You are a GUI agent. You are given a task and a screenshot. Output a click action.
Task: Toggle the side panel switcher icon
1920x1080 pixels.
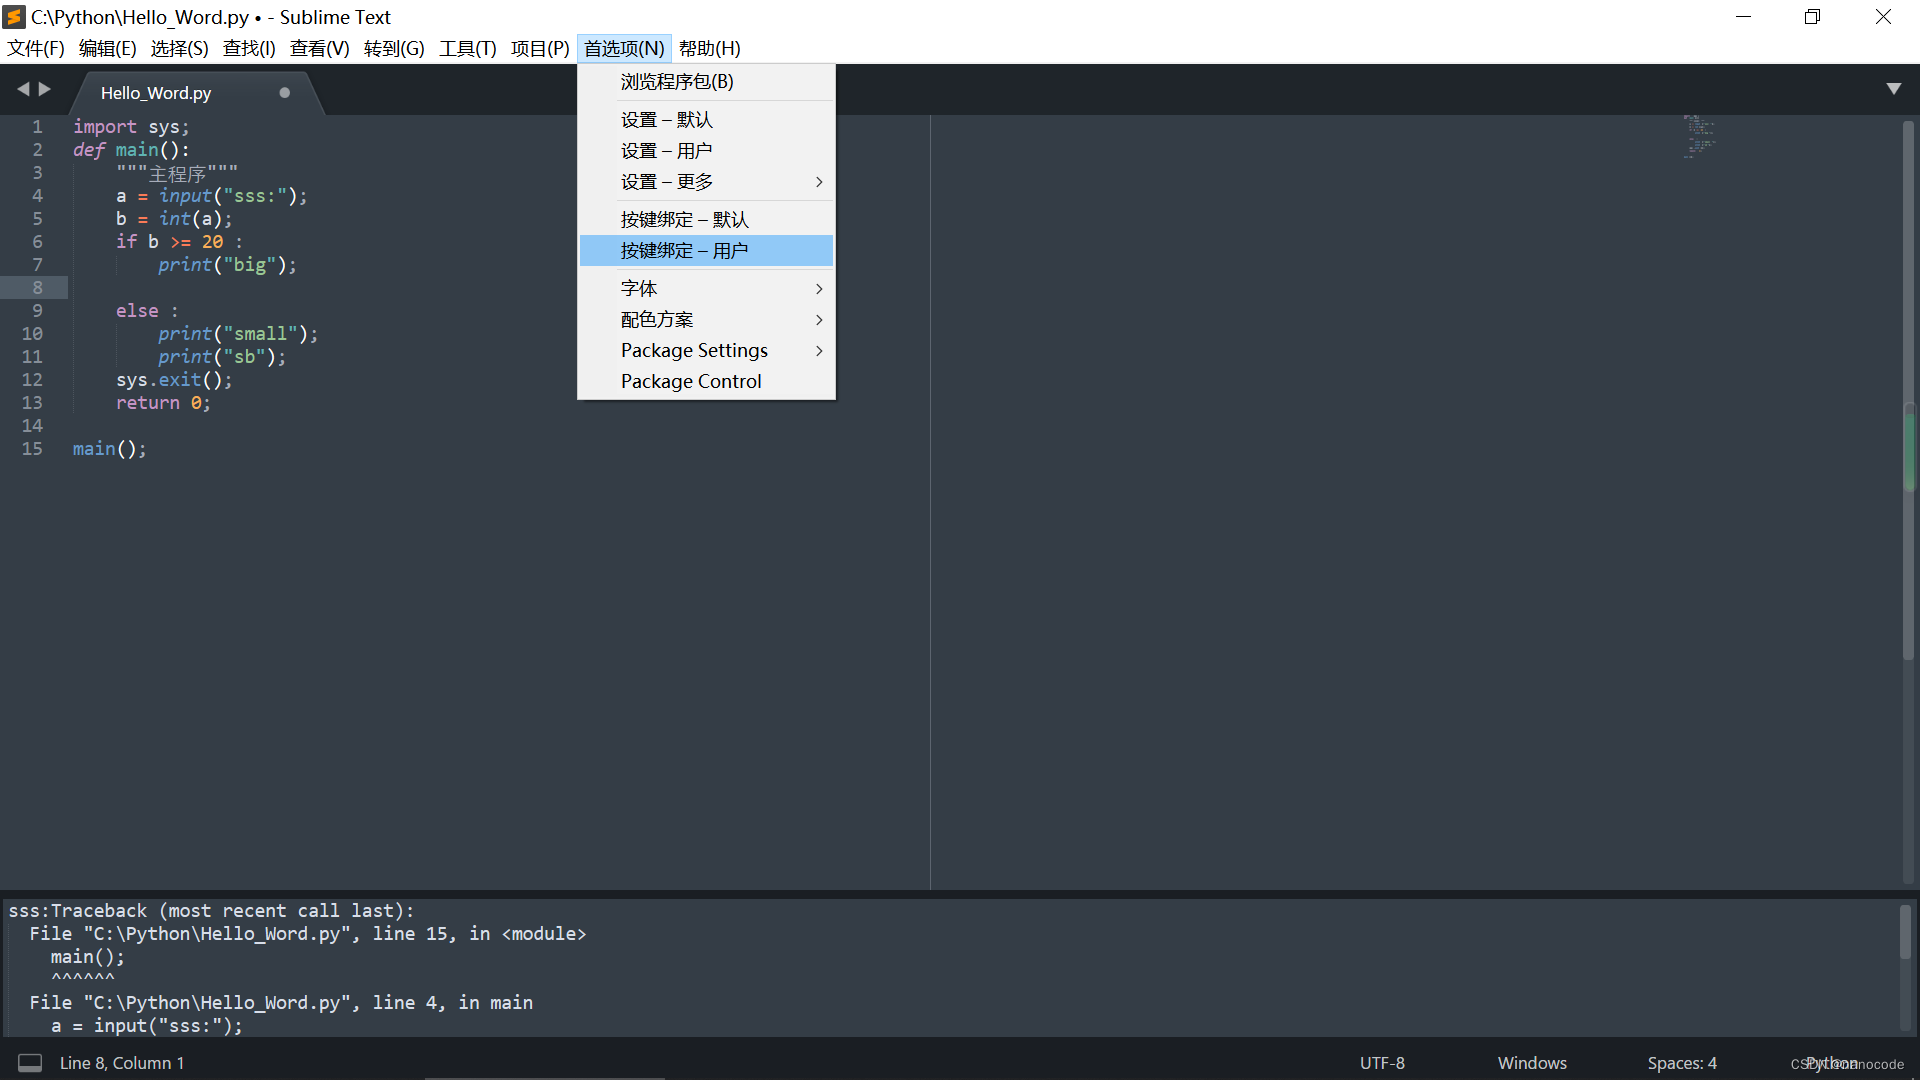click(30, 1063)
